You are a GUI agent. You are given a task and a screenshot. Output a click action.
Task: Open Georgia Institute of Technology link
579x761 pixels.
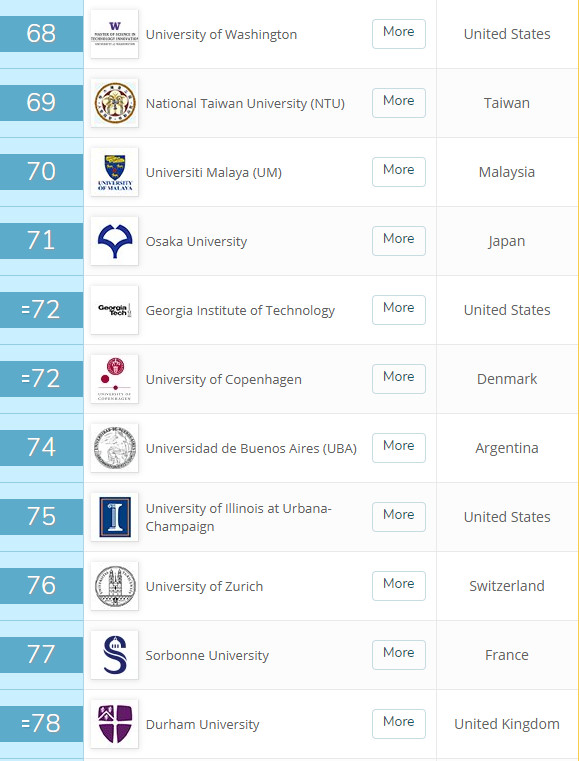[240, 311]
